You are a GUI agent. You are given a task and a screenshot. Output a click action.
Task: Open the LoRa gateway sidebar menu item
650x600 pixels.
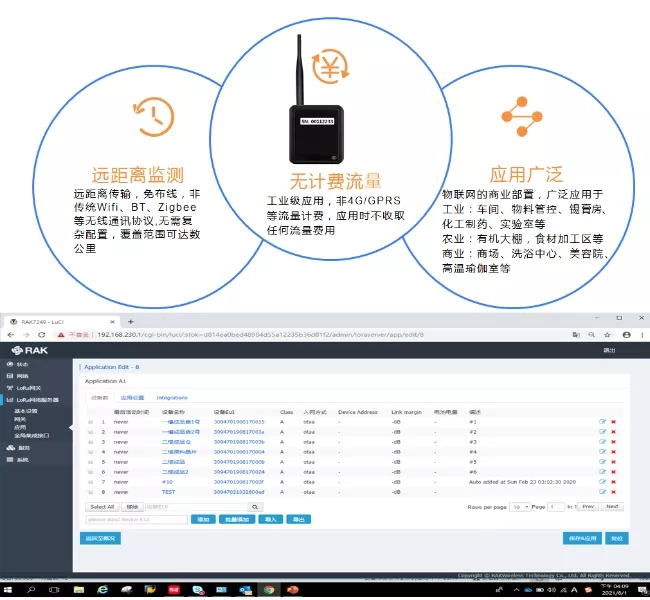tap(24, 388)
